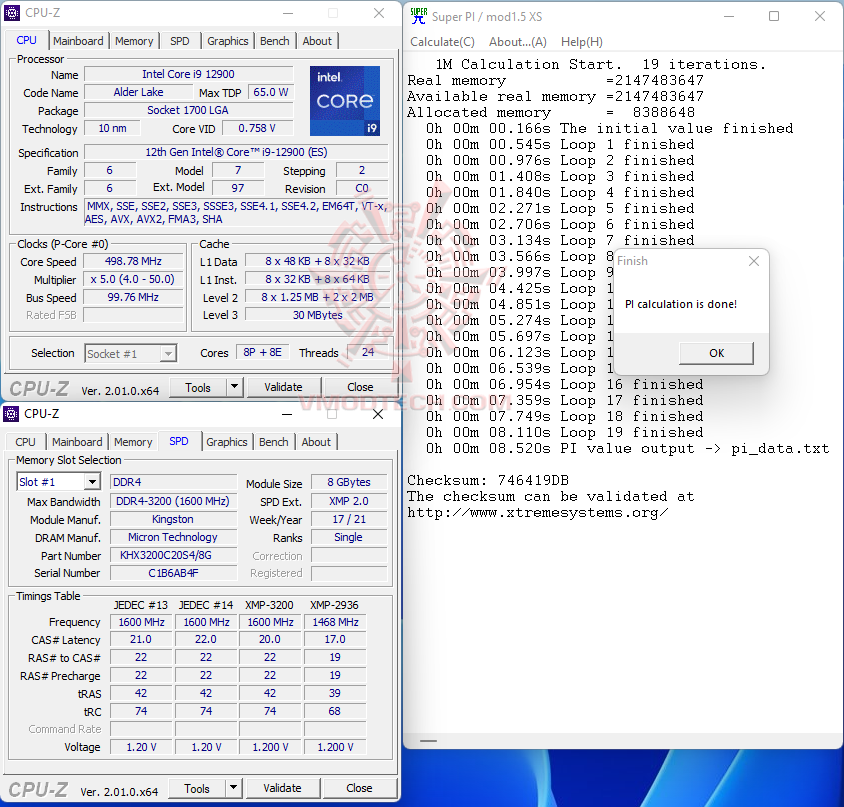This screenshot has width=844, height=807.
Task: Minimize the bottom CPU-Z window
Action: 287,414
